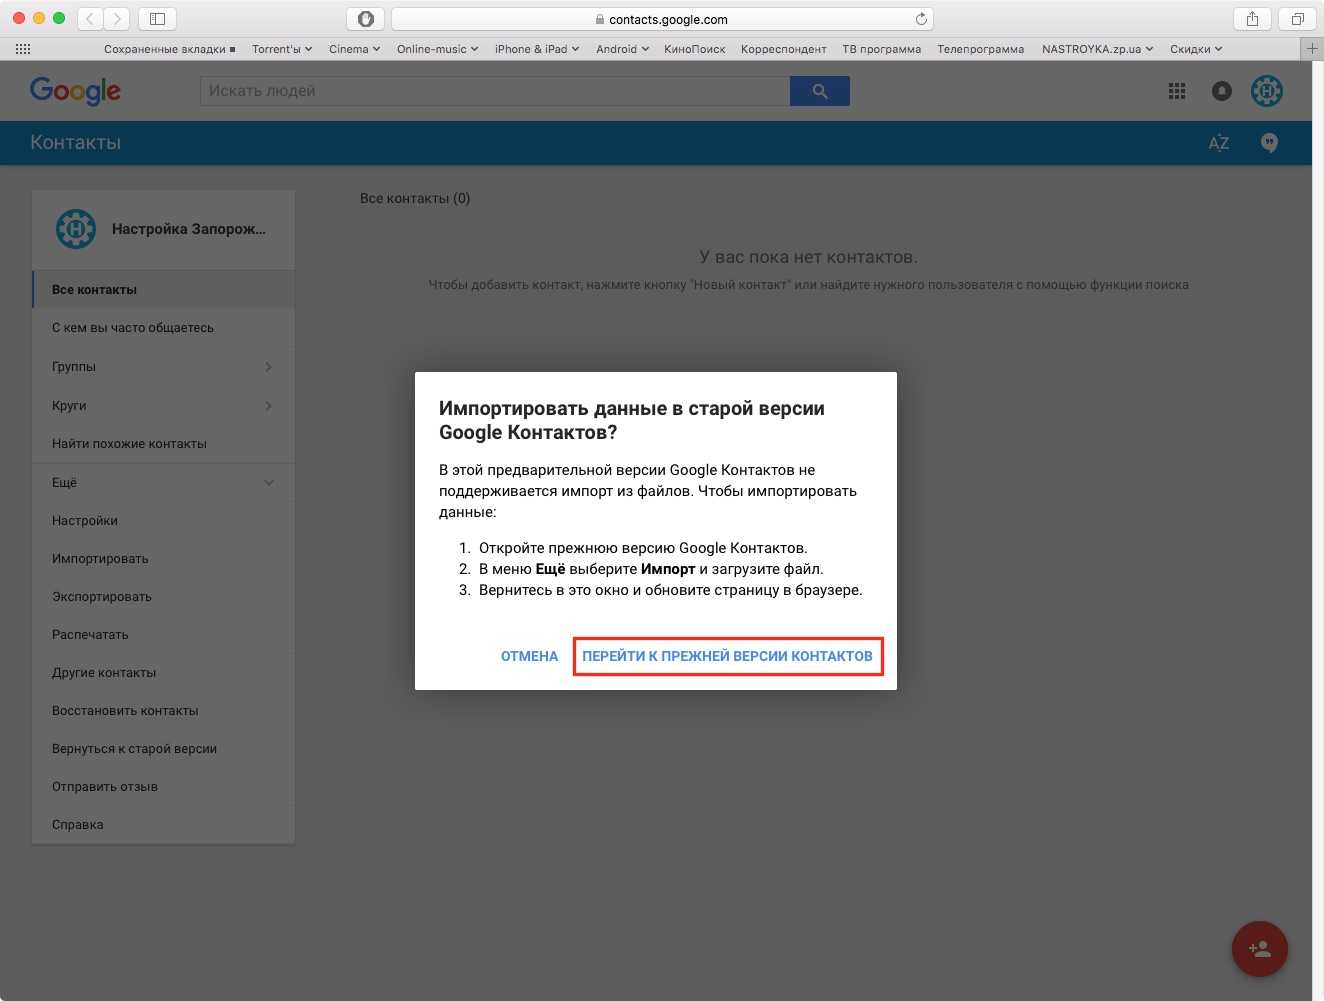Viewport: 1324px width, 1001px height.
Task: Open the Hangouts chat quote icon
Action: 1269,143
